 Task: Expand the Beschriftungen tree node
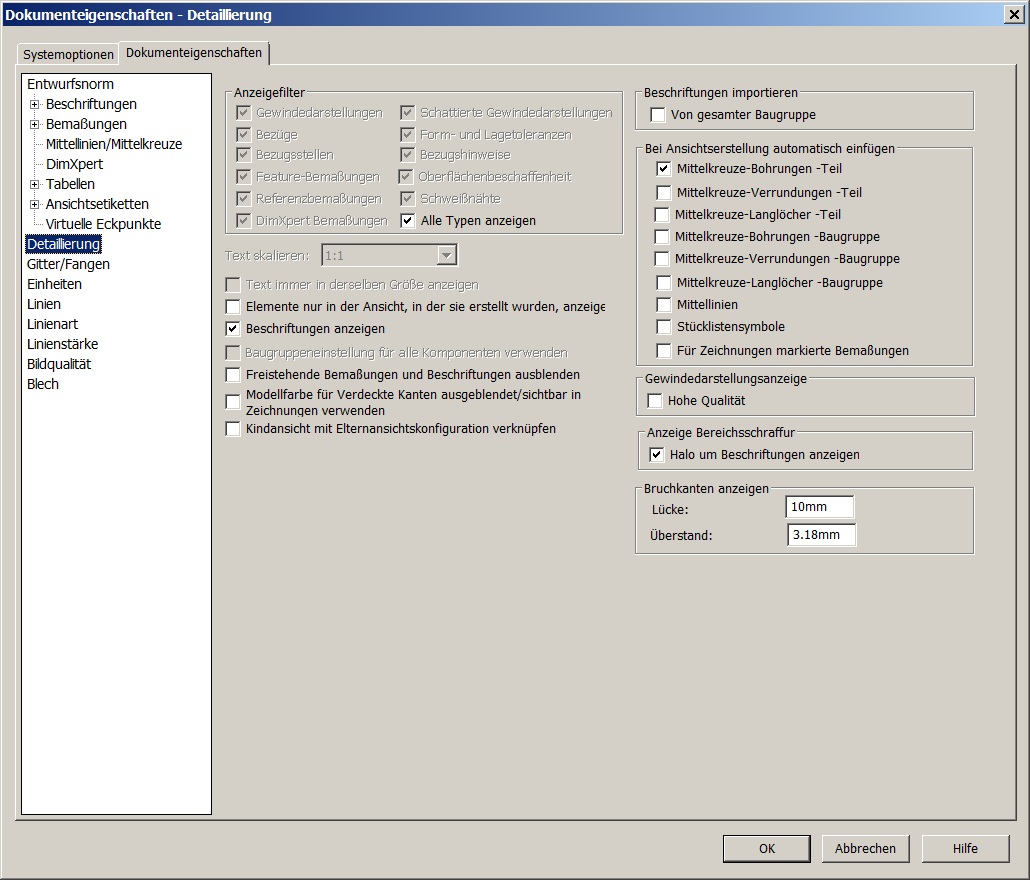tap(34, 104)
